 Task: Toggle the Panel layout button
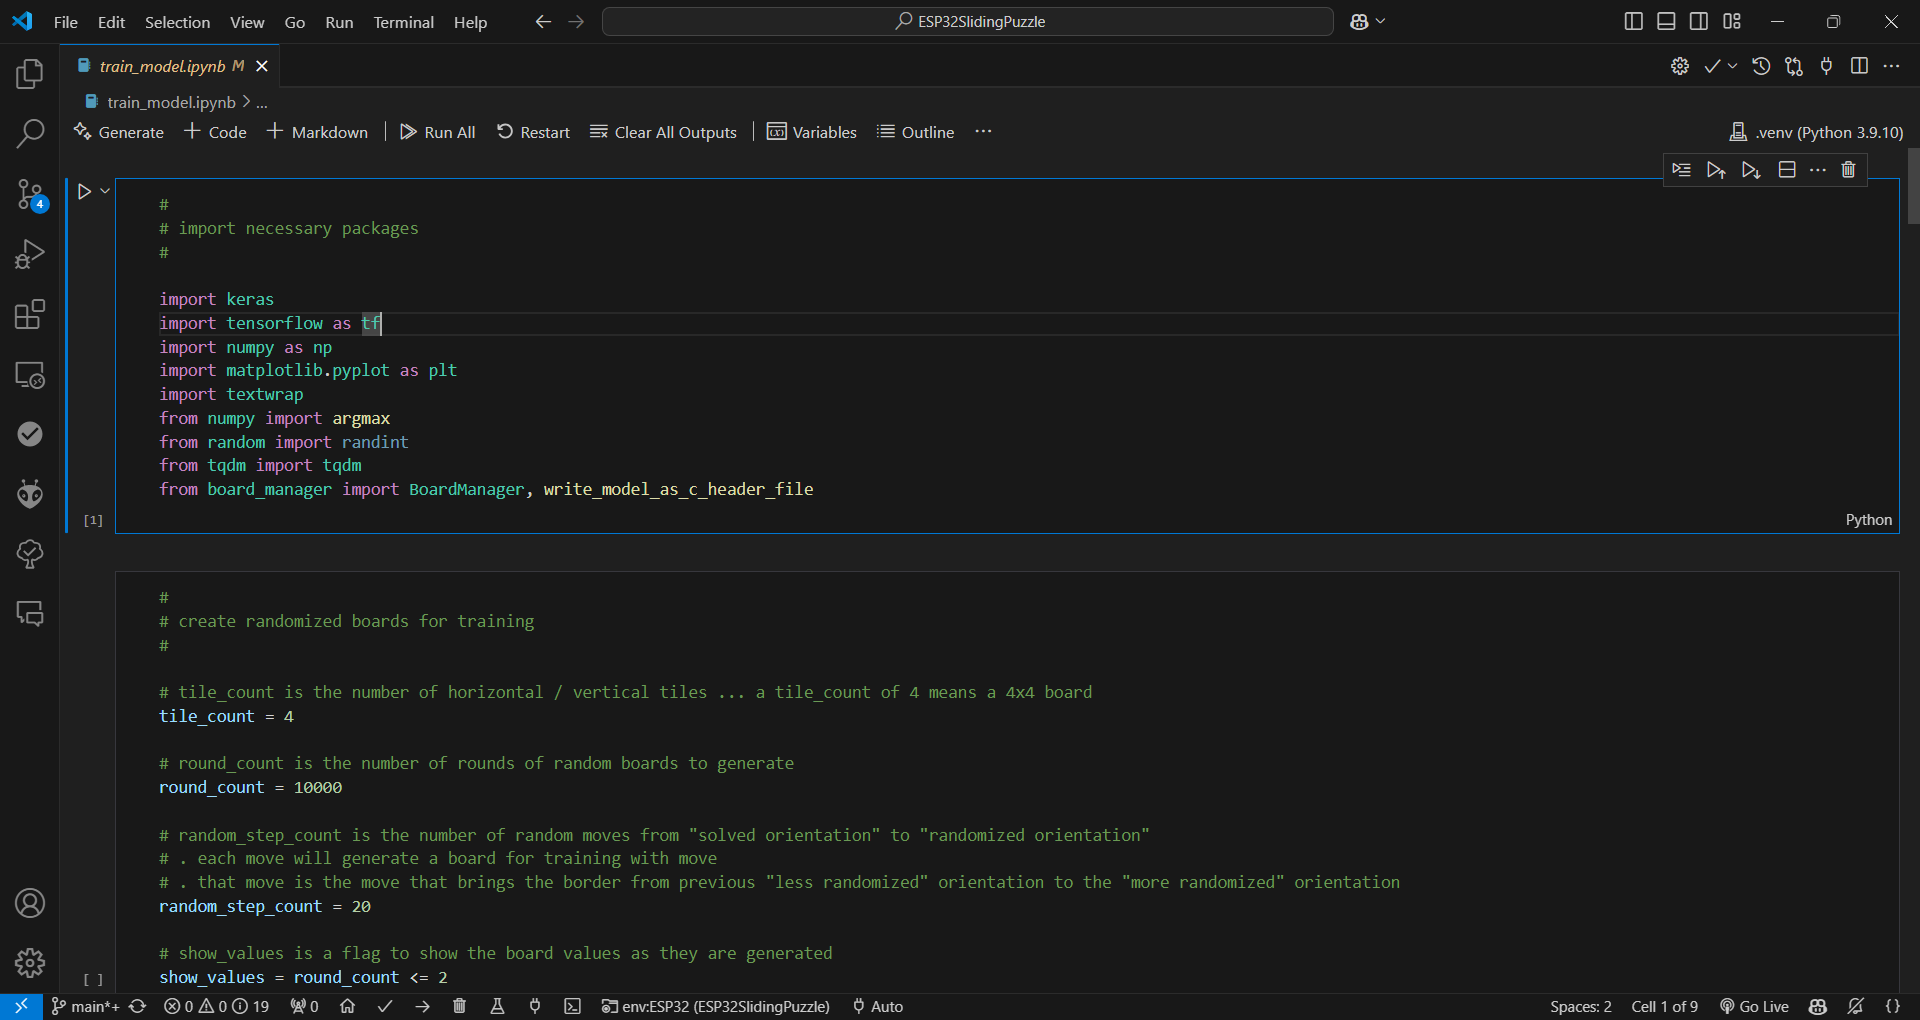1666,21
